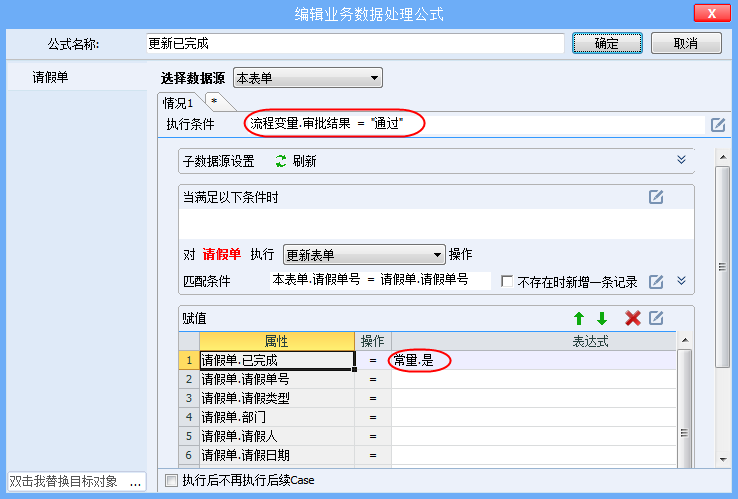738x499 pixels.
Task: Click the empty 当满足以下条件时 condition area
Action: tap(436, 224)
